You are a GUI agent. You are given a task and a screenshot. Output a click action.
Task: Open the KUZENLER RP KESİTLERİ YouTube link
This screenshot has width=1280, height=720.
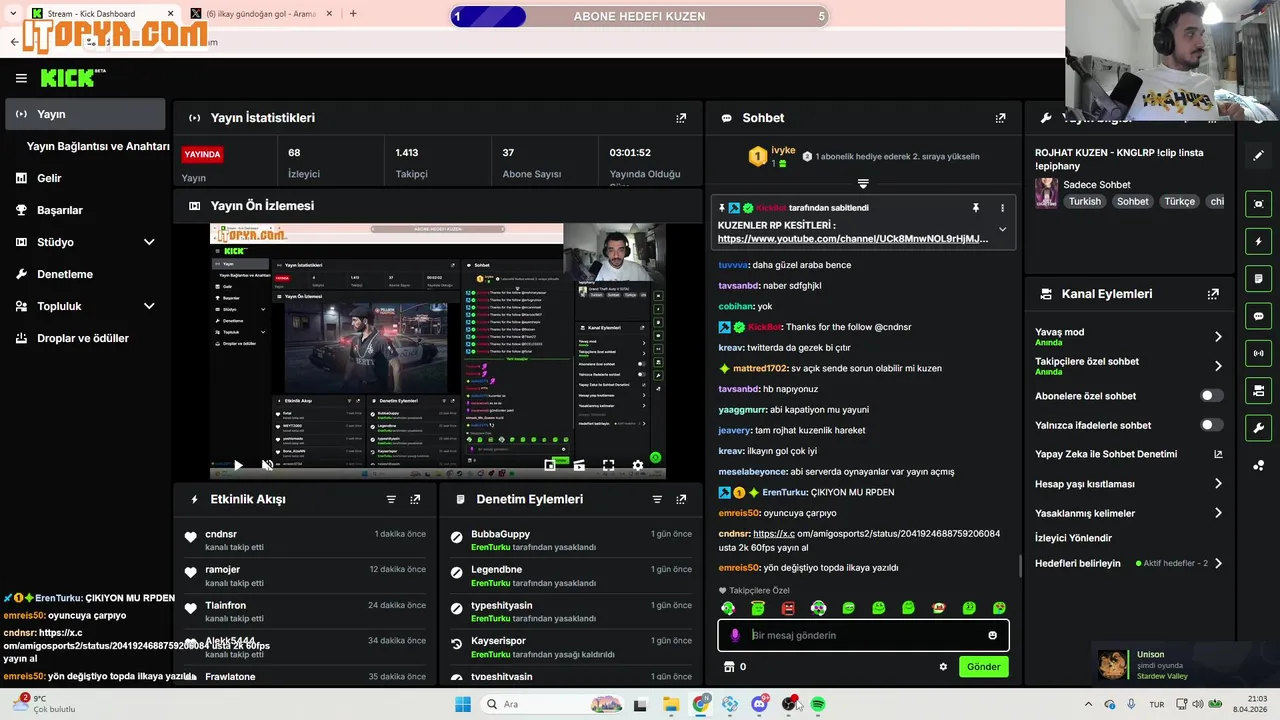pyautogui.click(x=853, y=239)
